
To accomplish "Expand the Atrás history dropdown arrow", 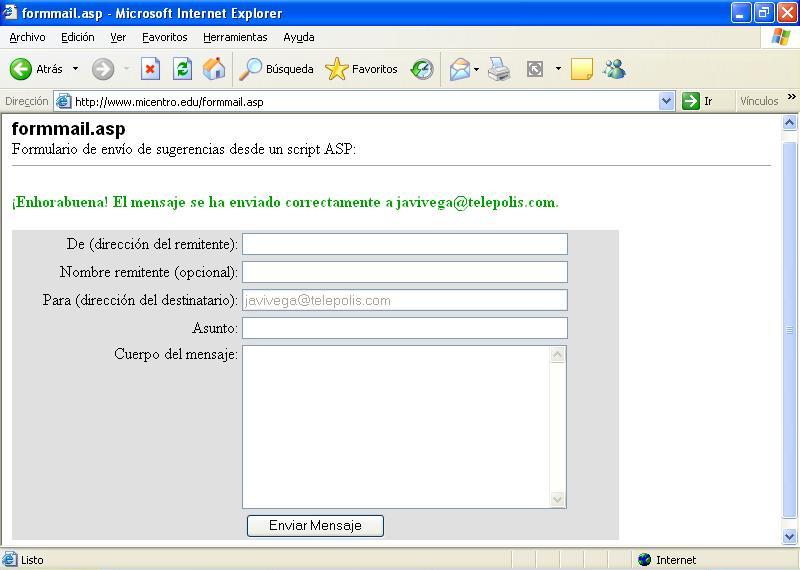I will coord(75,69).
